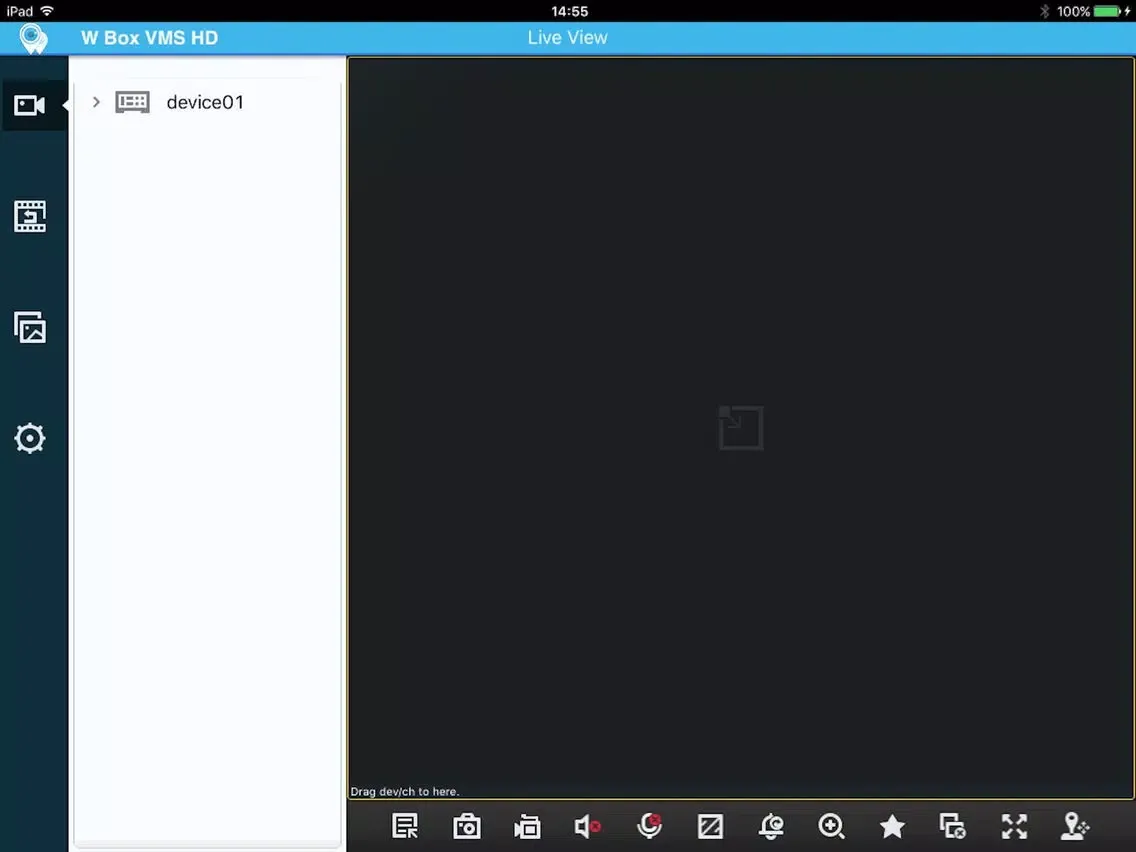Take a snapshot with the camera icon

tap(466, 826)
